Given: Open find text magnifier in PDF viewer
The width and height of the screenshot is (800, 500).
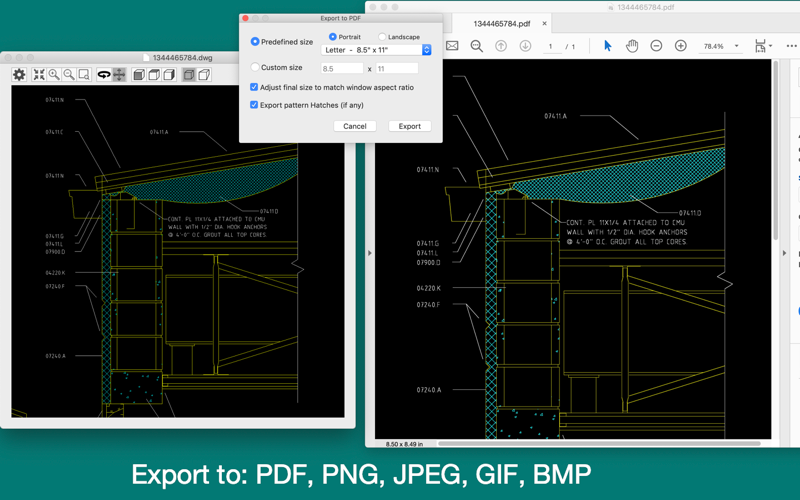Looking at the screenshot, I should pos(477,46).
